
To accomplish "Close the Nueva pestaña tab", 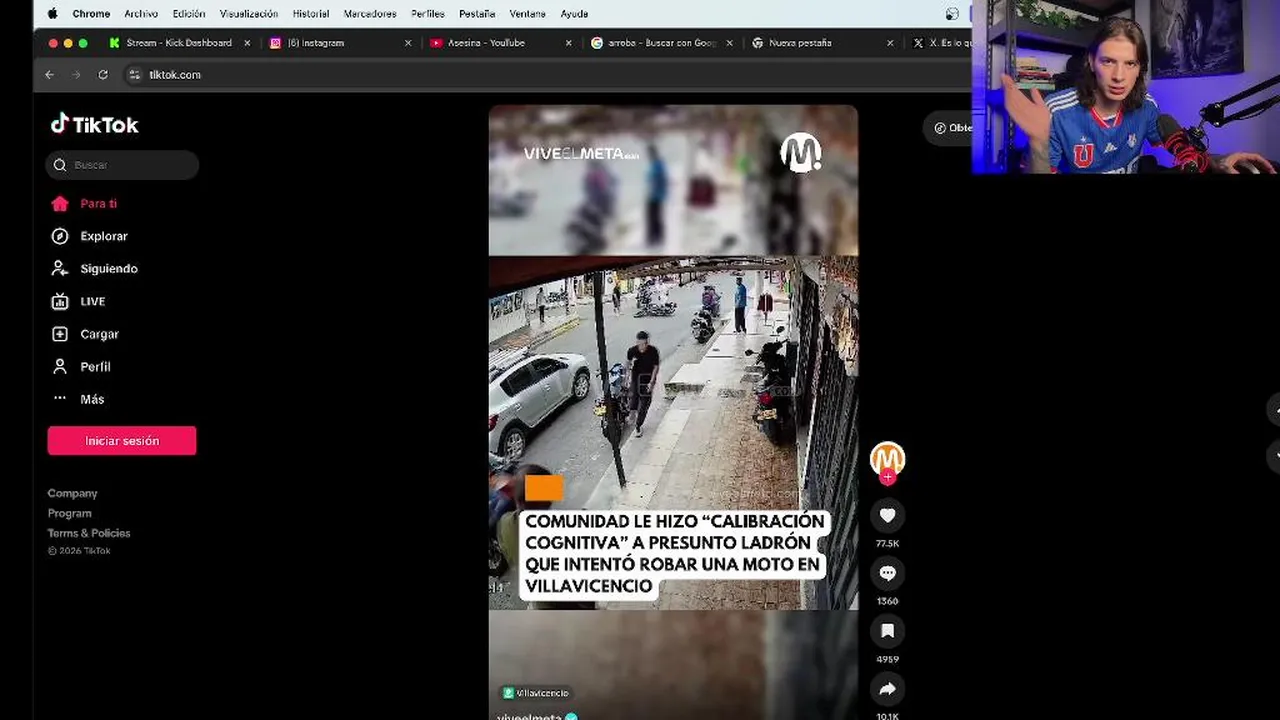I will (x=889, y=43).
